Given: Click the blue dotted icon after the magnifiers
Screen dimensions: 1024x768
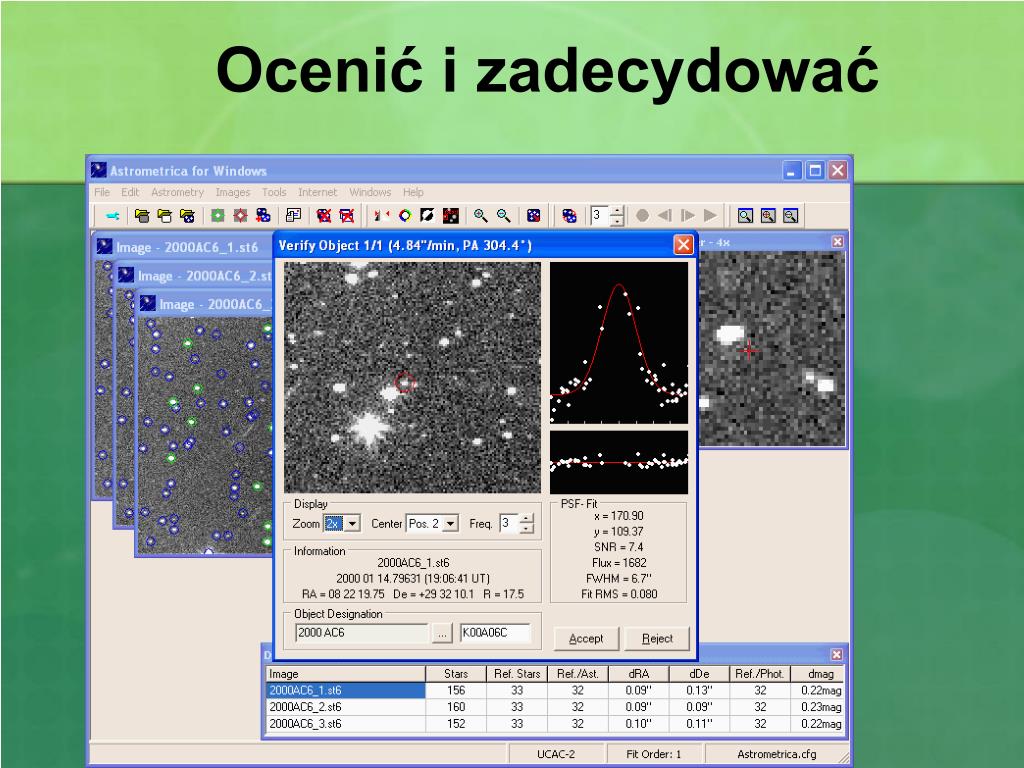Looking at the screenshot, I should (534, 216).
